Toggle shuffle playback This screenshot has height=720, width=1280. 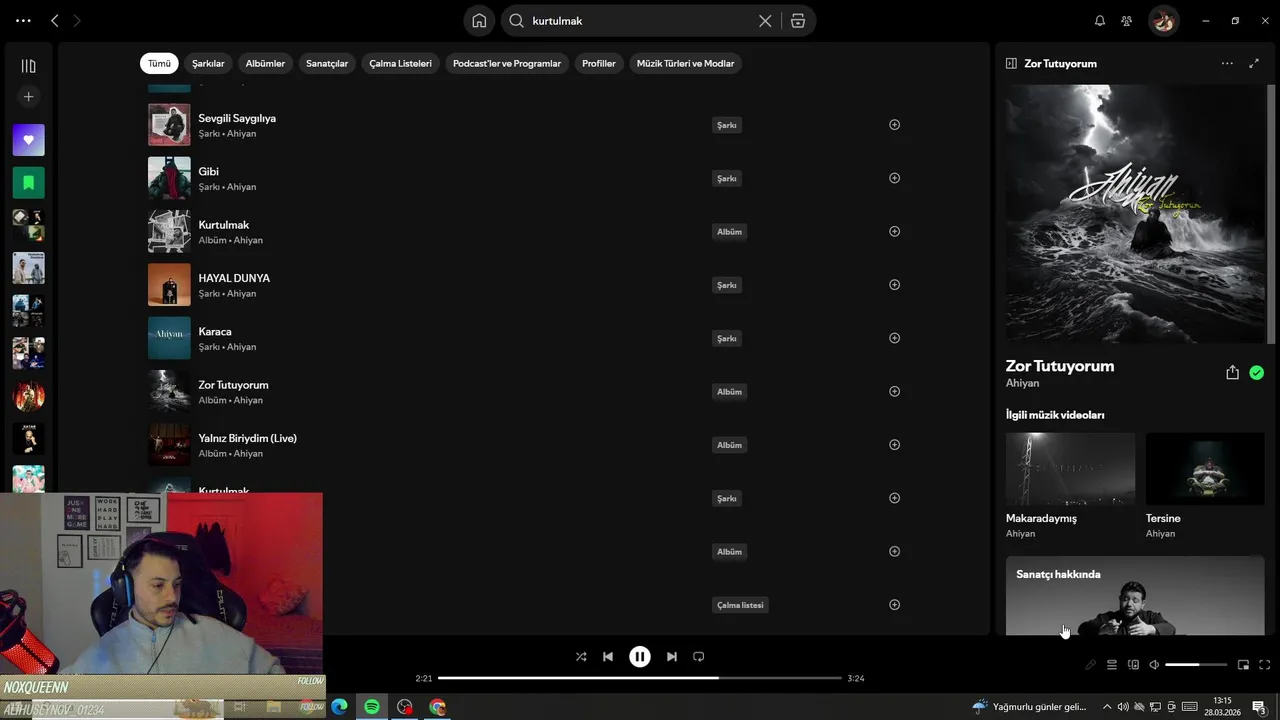(581, 657)
